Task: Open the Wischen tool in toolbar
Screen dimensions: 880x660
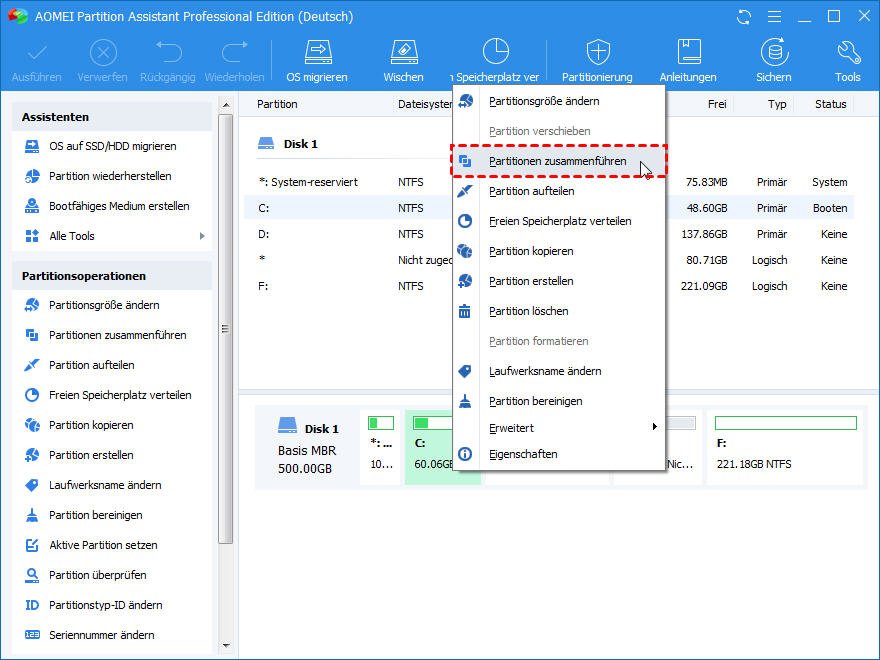Action: (404, 61)
